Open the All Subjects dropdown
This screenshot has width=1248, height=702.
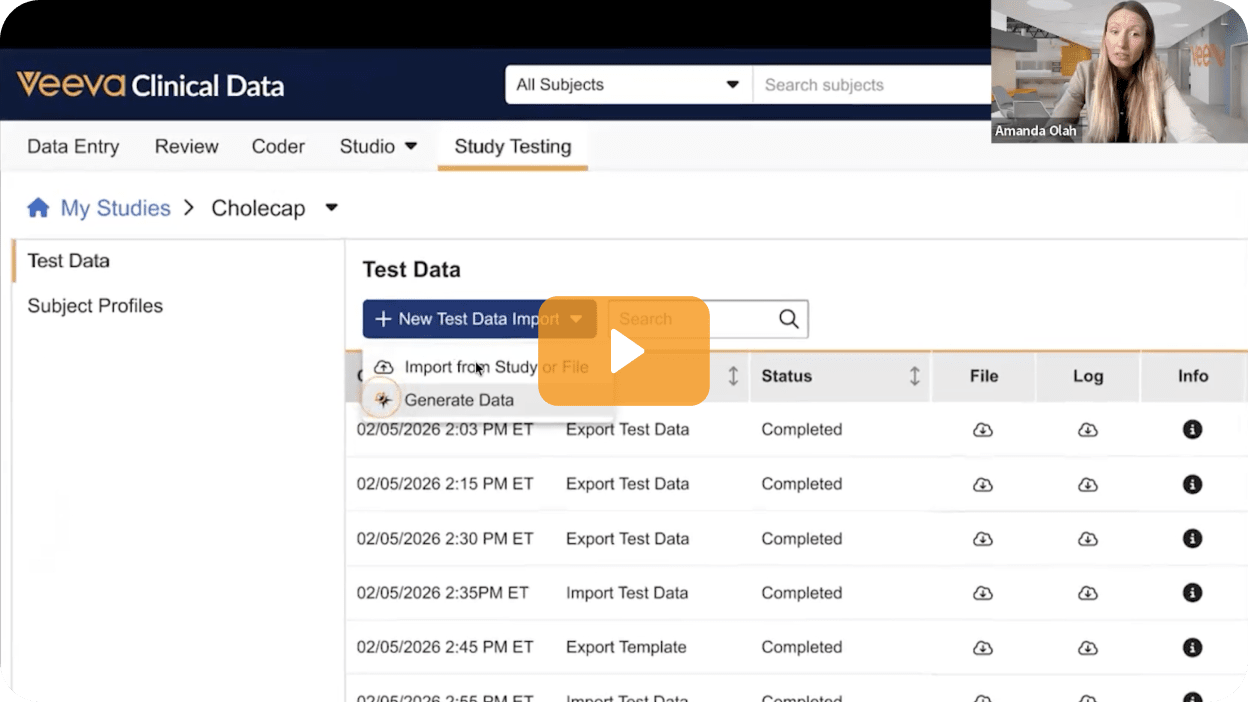tap(628, 85)
